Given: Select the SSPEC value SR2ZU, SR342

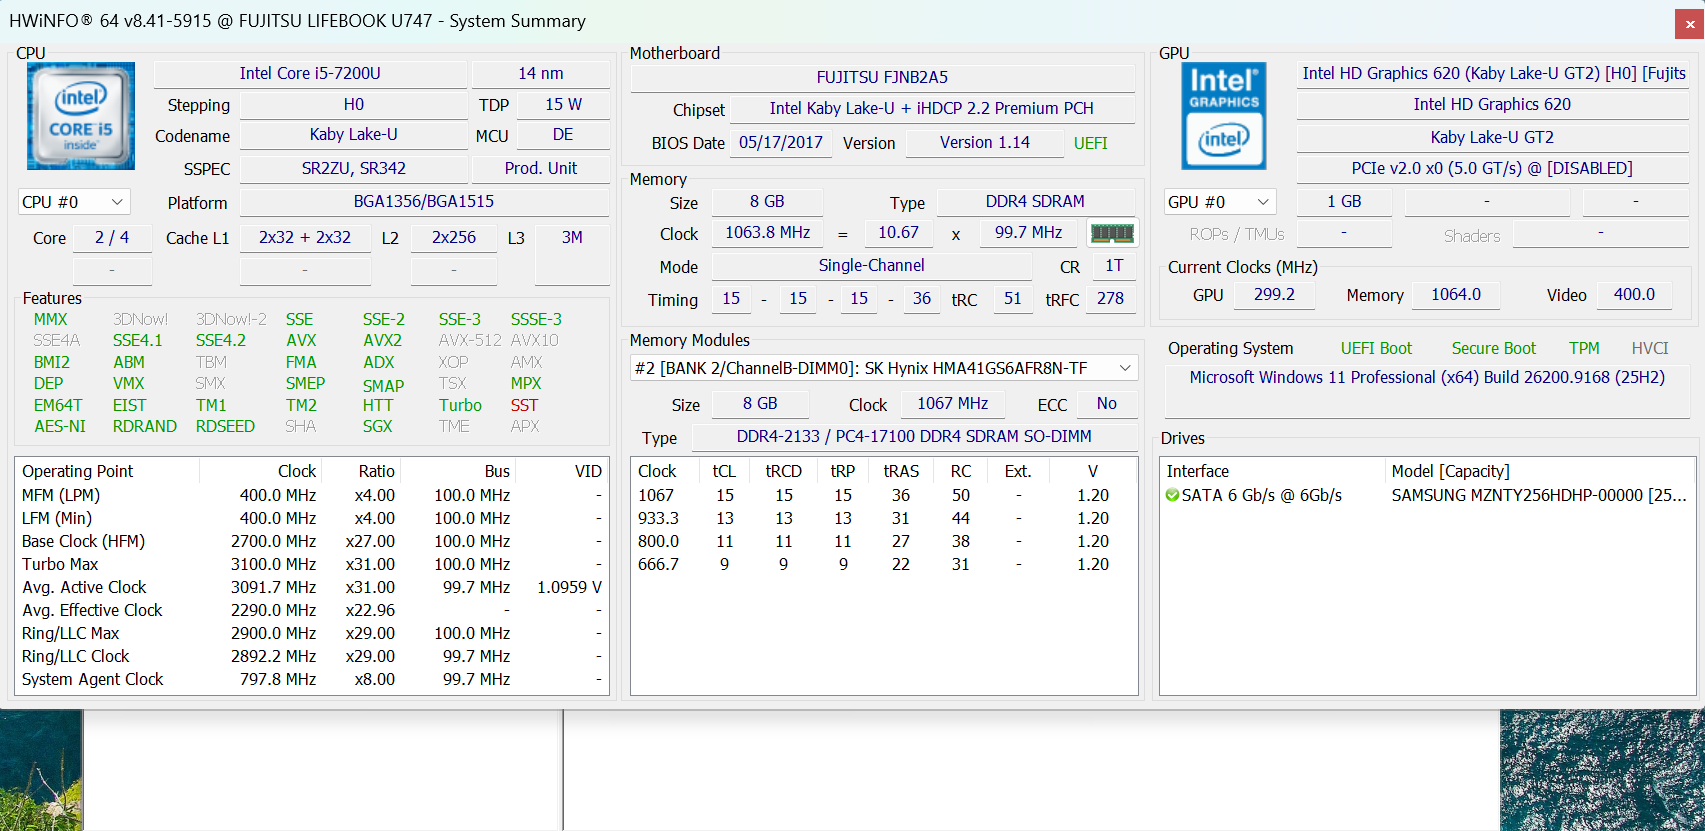Looking at the screenshot, I should coord(354,168).
